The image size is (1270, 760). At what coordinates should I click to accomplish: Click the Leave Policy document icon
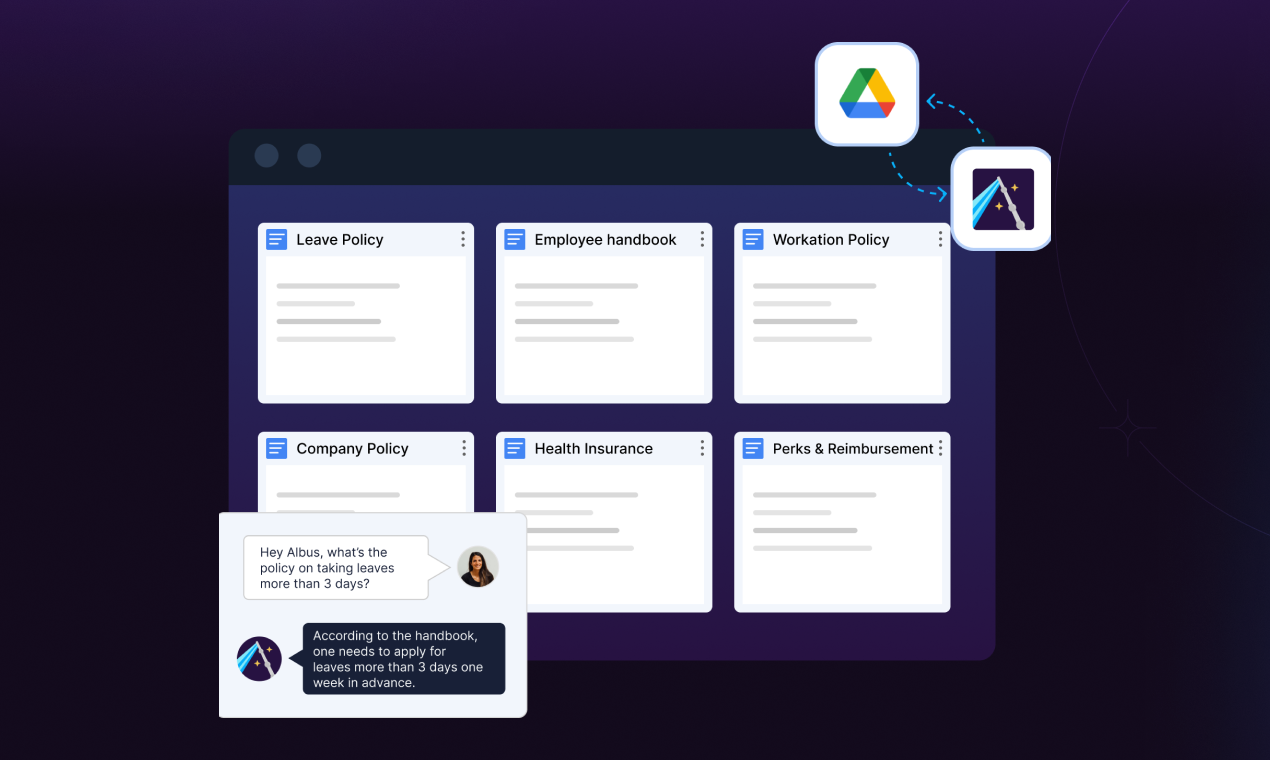pos(277,240)
